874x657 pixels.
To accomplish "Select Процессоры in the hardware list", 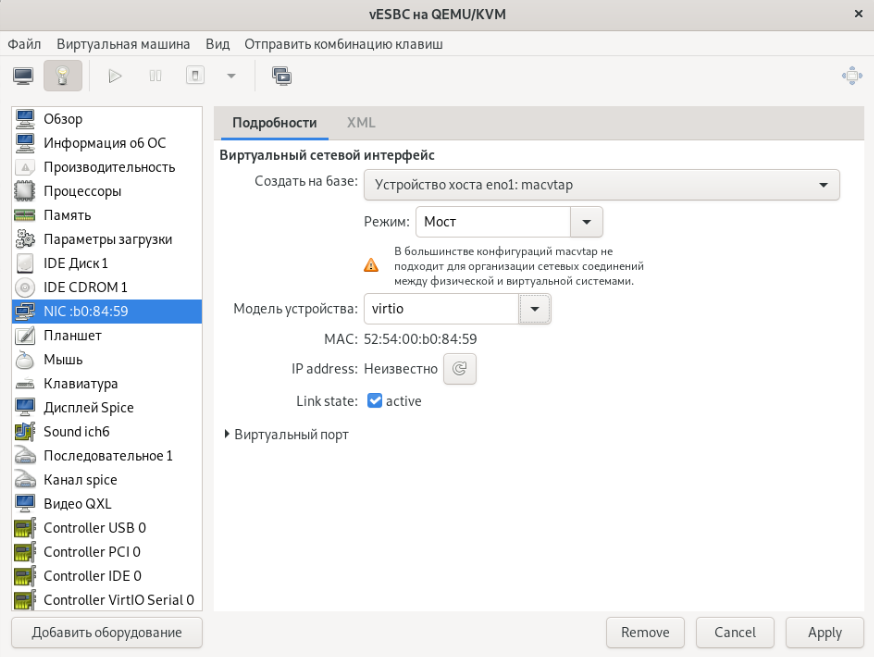I will tap(82, 191).
